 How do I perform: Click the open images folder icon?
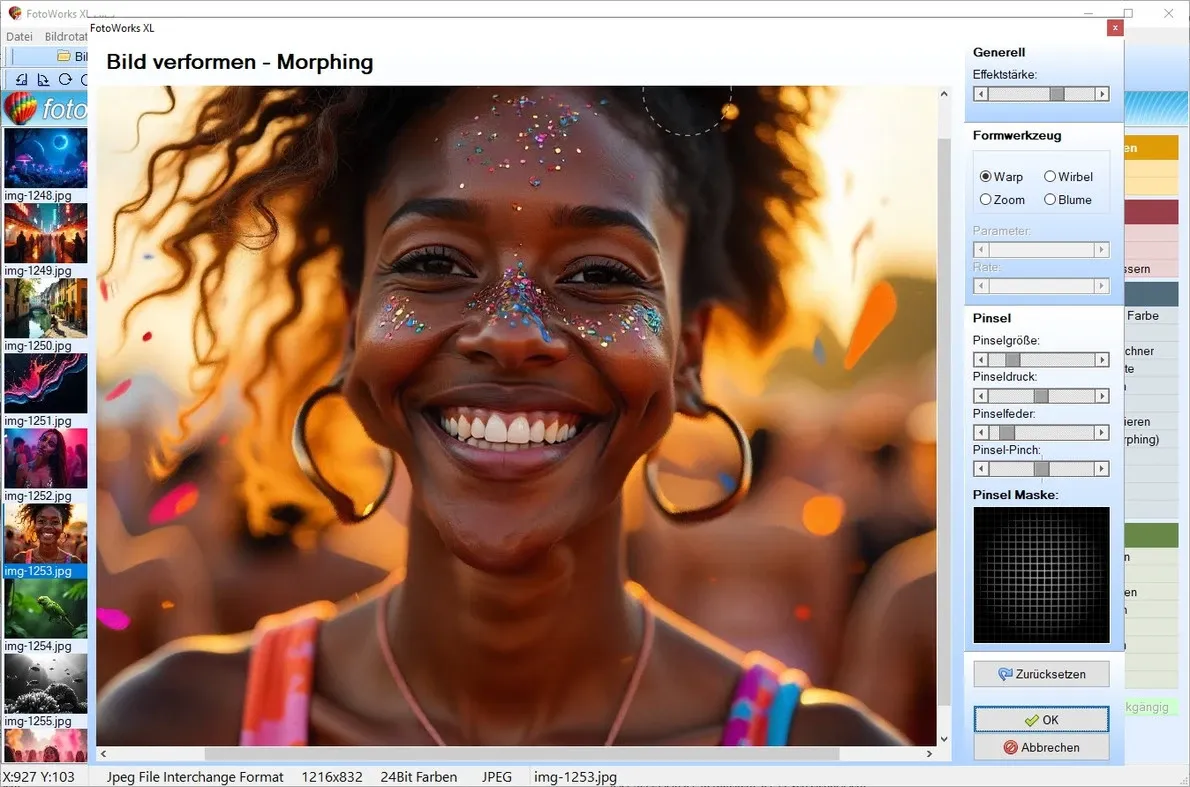62,56
